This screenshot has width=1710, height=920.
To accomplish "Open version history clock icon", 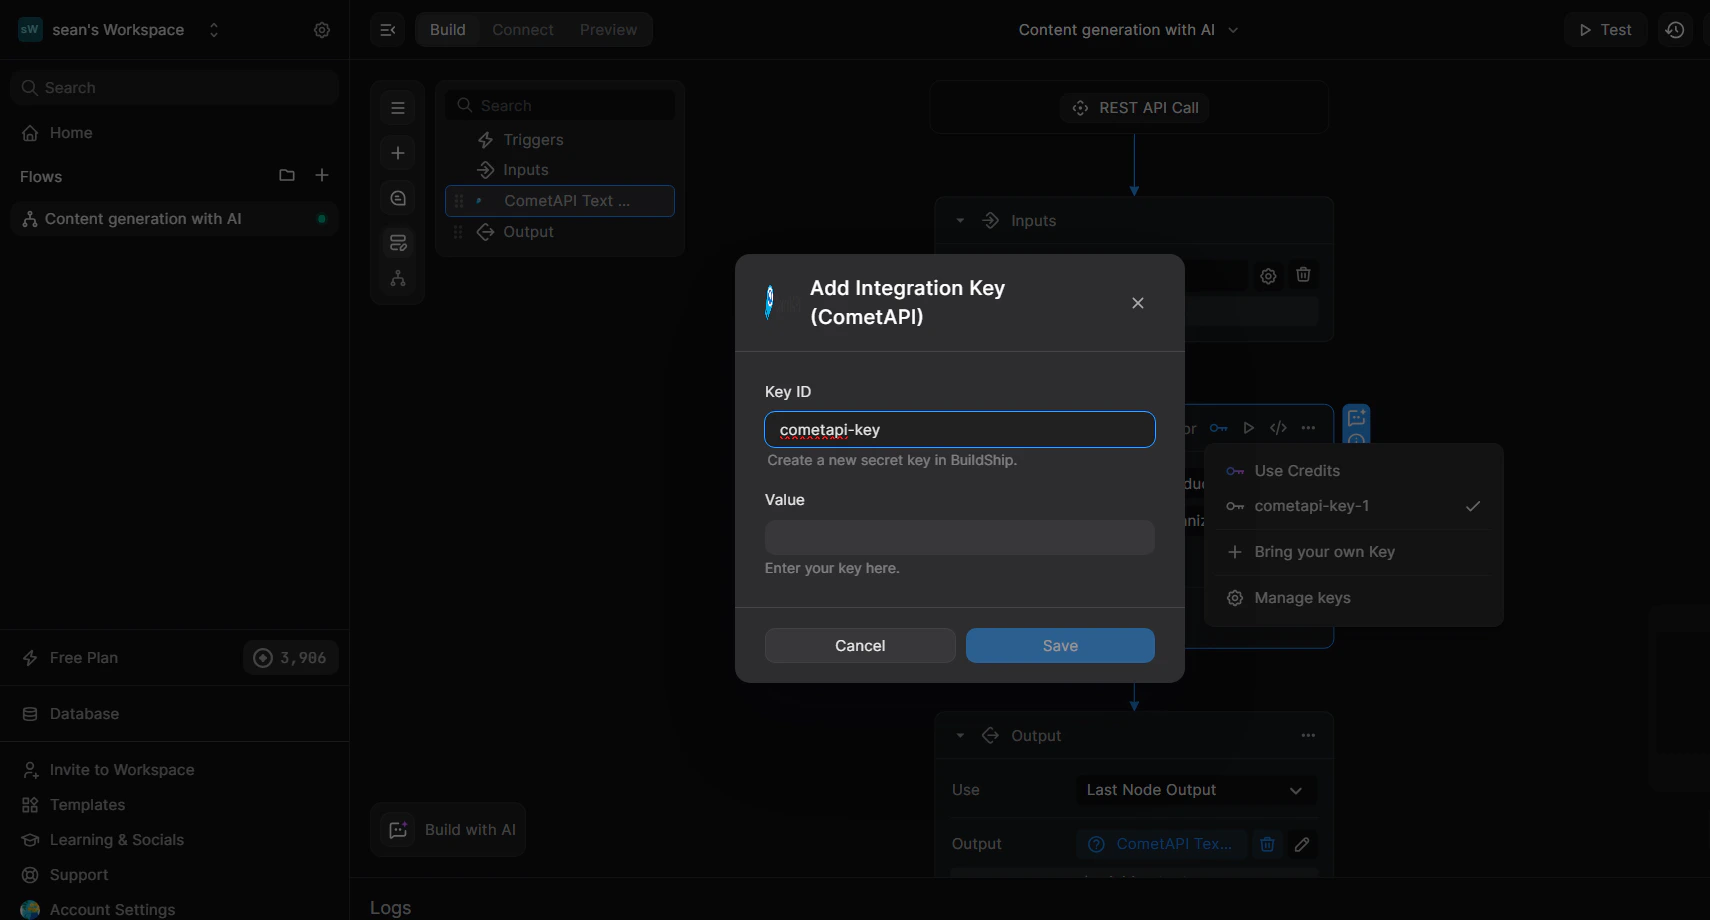I will pos(1675,30).
